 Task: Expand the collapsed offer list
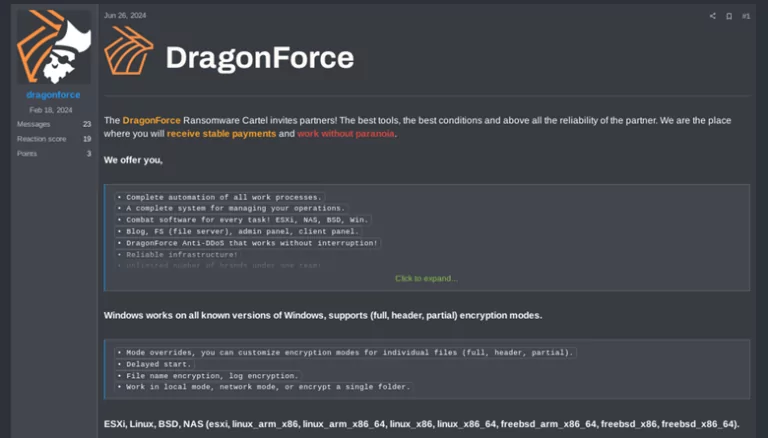426,278
